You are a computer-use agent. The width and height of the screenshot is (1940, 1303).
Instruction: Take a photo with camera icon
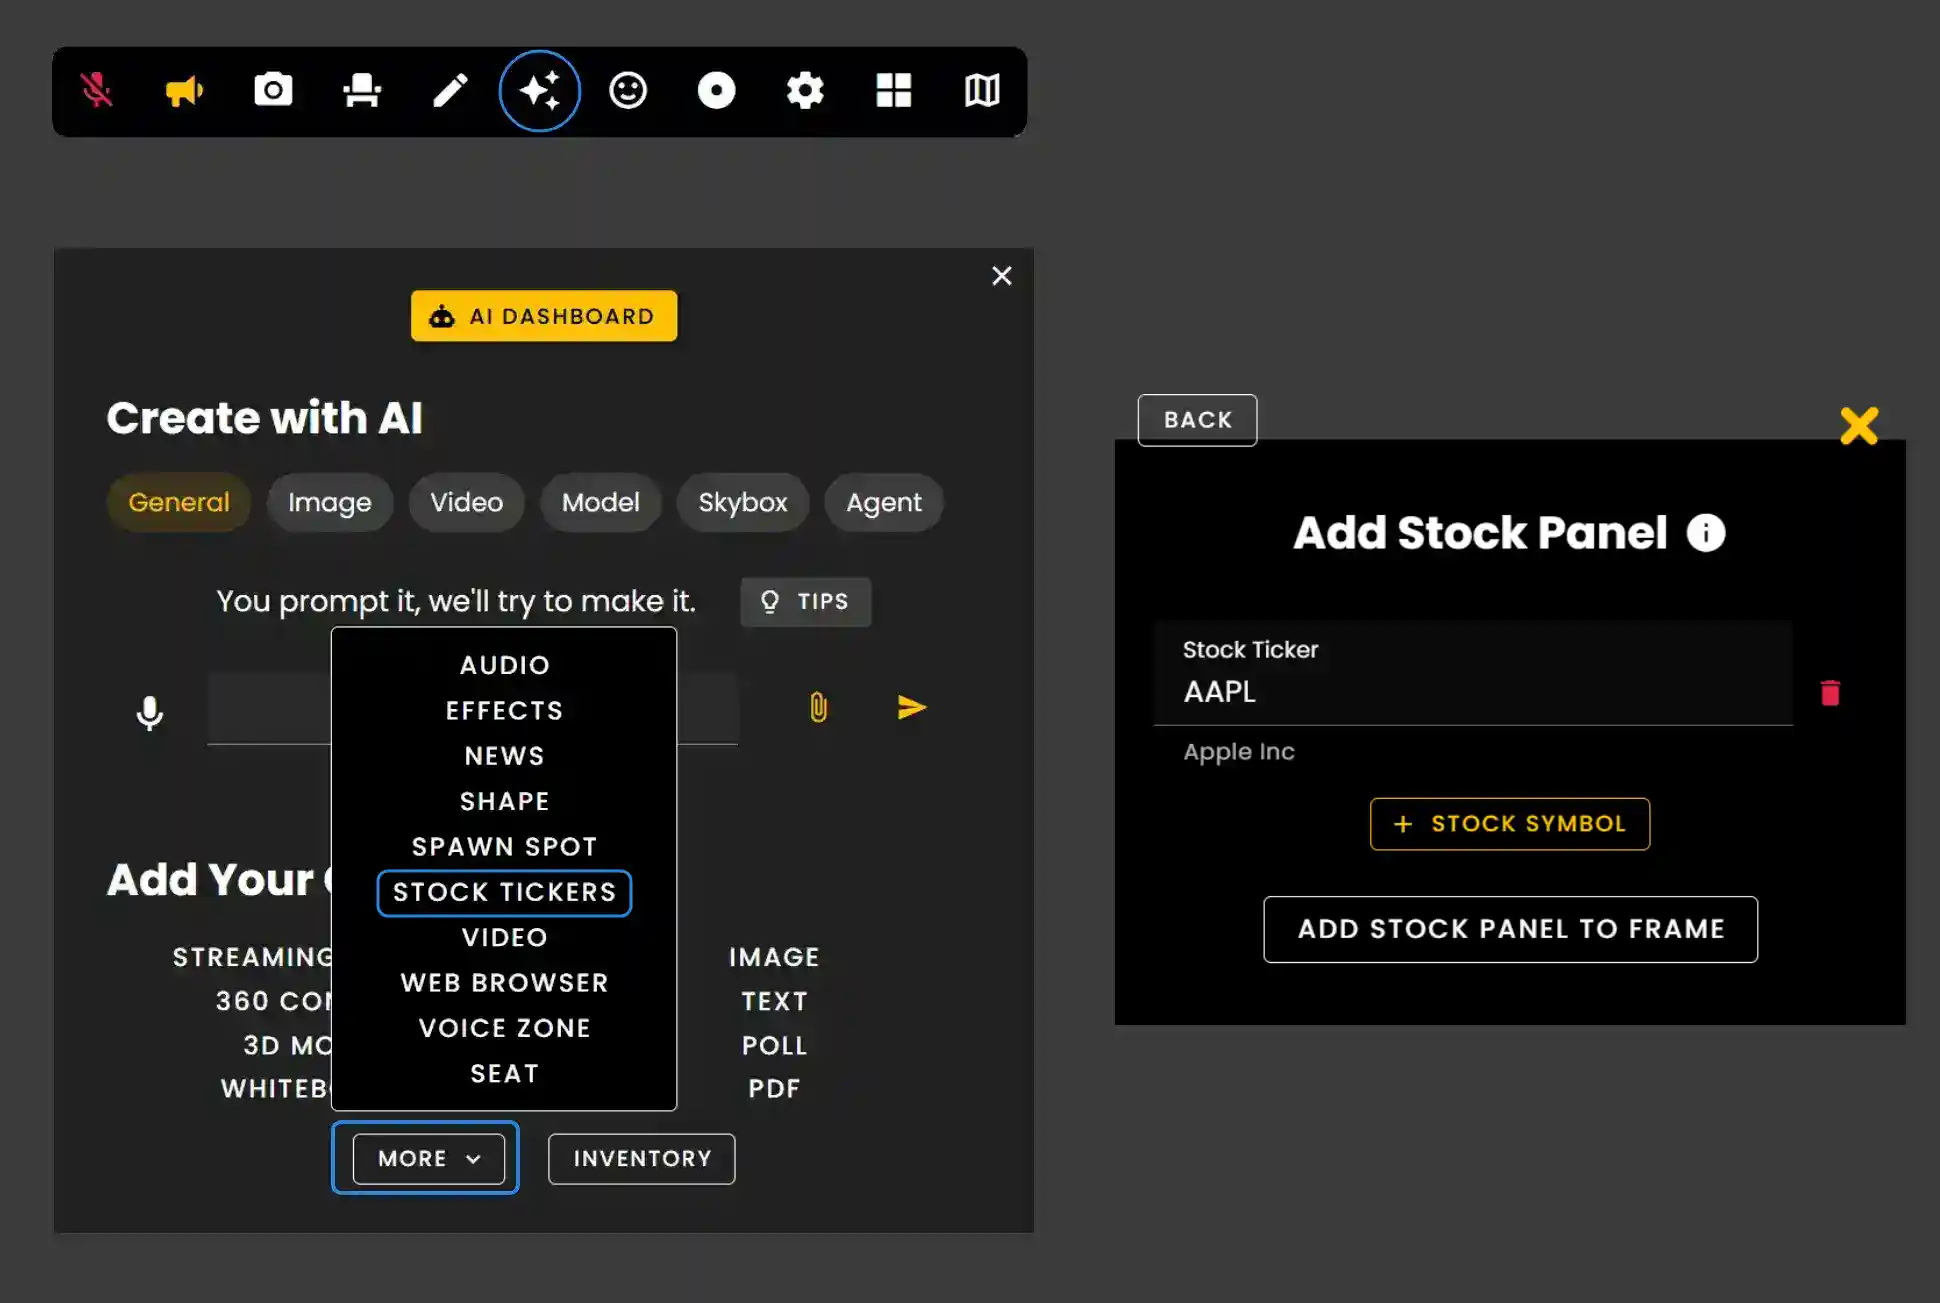click(273, 91)
